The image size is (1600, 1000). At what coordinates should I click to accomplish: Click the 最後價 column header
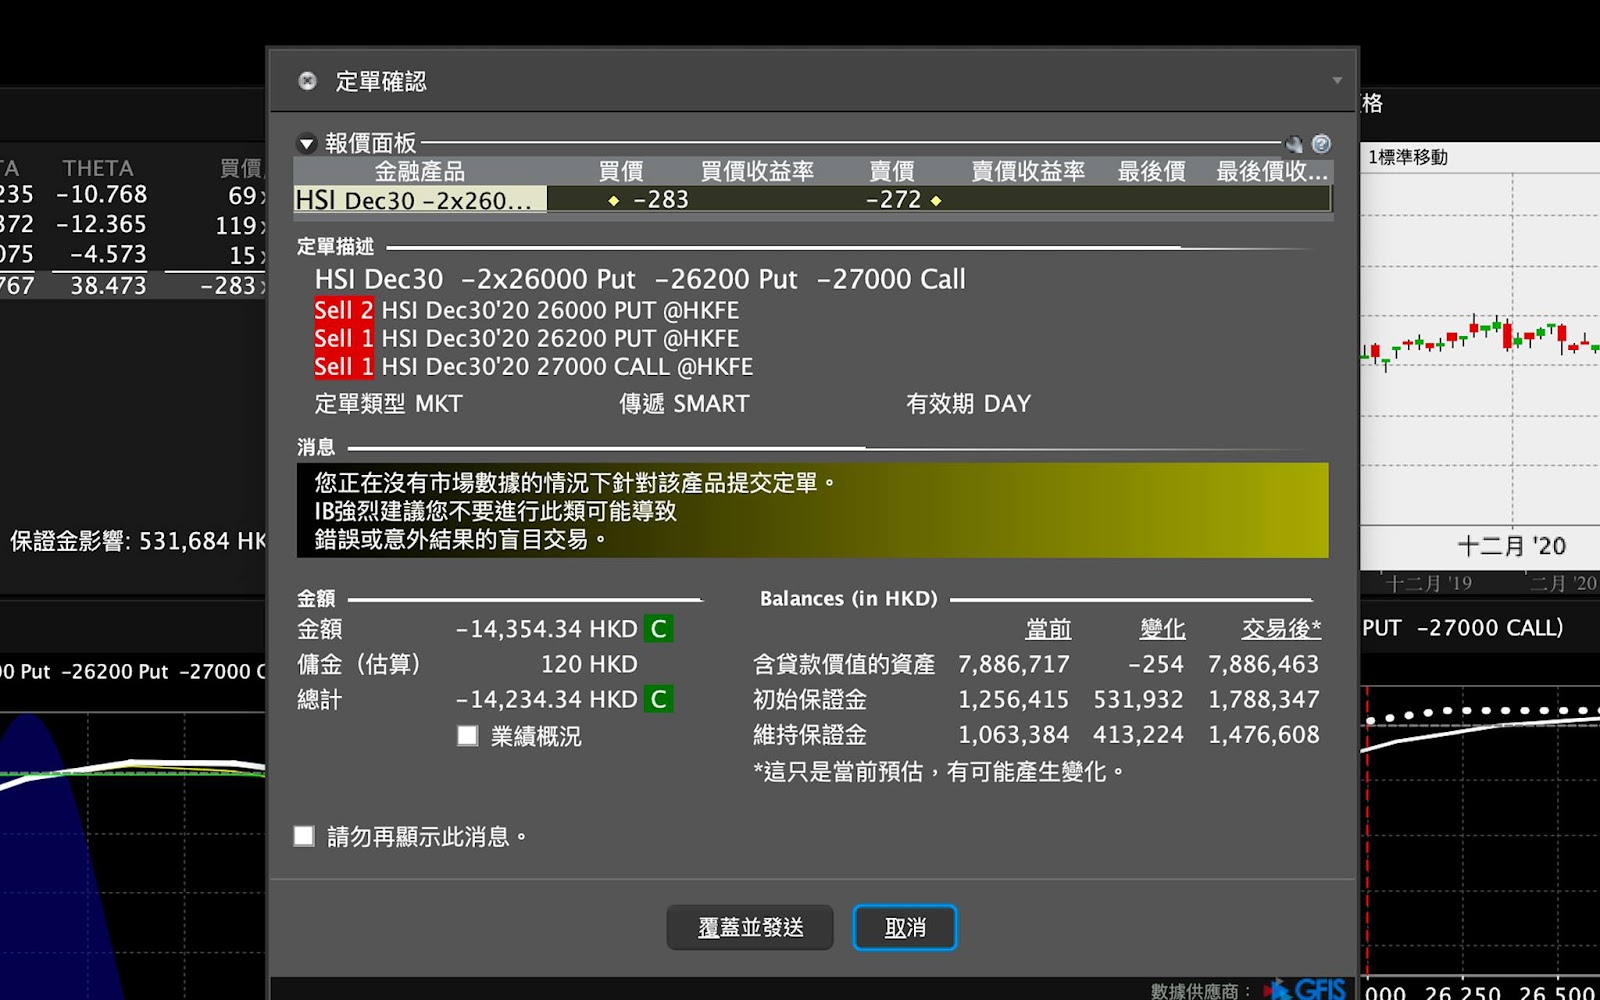[x=1151, y=171]
